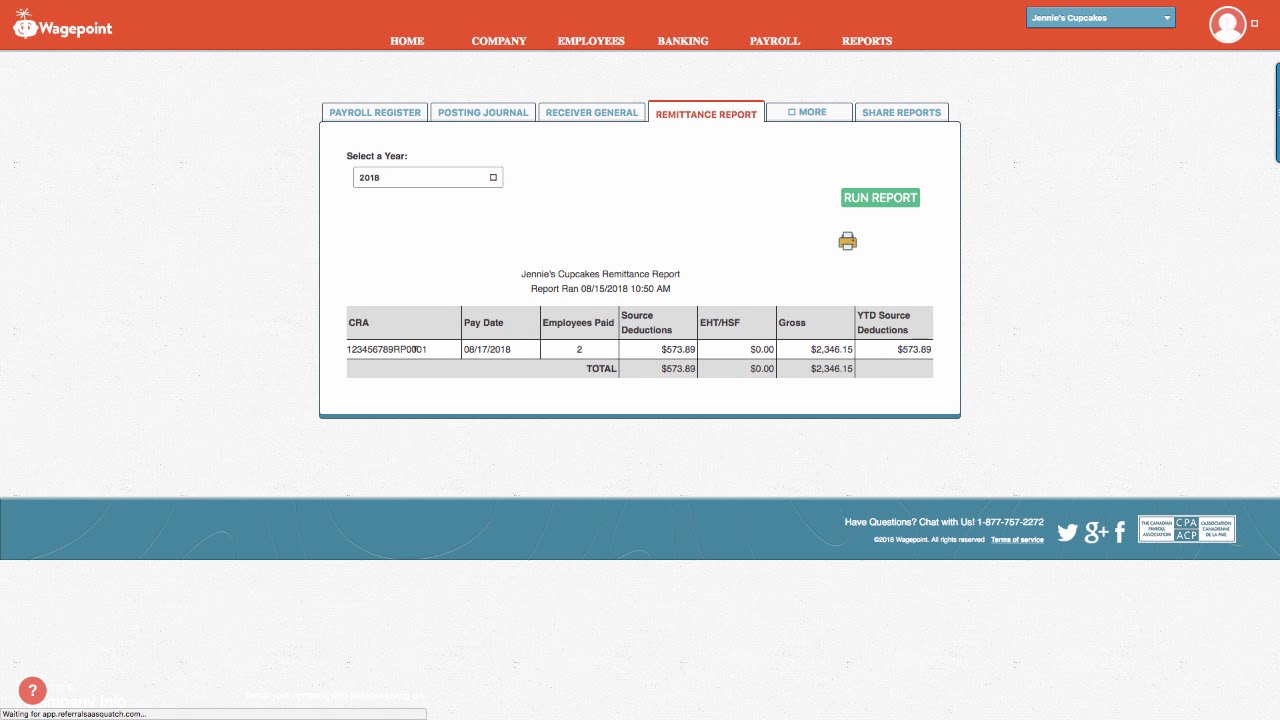Open the REPORTS menu
This screenshot has height=720, width=1280.
coord(867,41)
